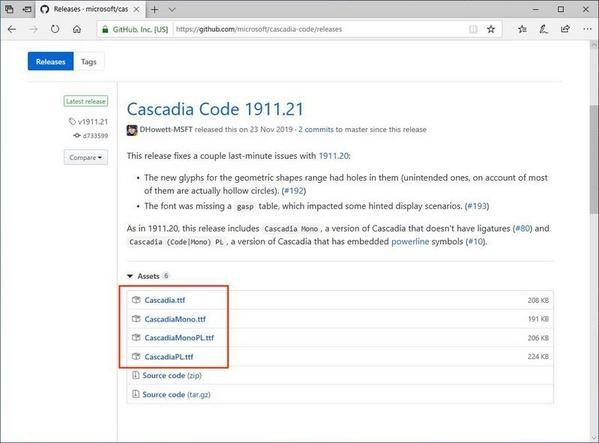Select the Releases tab
The image size is (599, 443).
[50, 61]
